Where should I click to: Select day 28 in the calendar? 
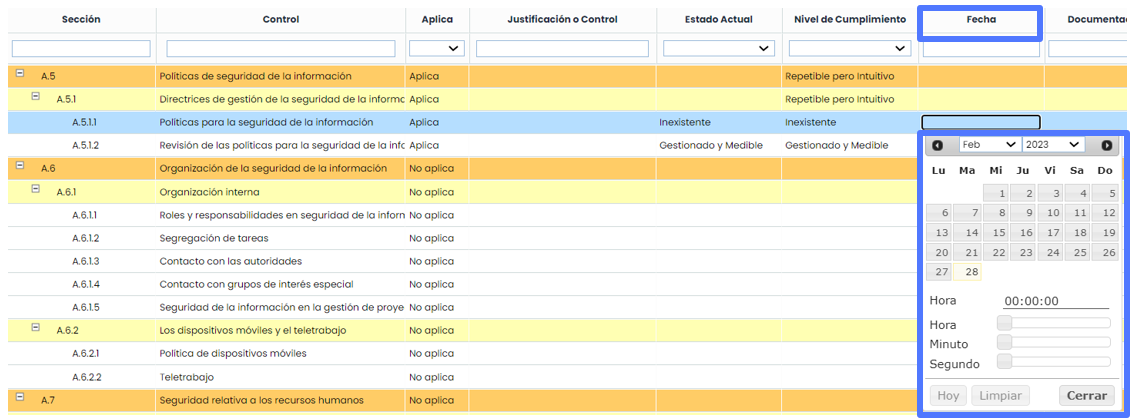(x=967, y=272)
